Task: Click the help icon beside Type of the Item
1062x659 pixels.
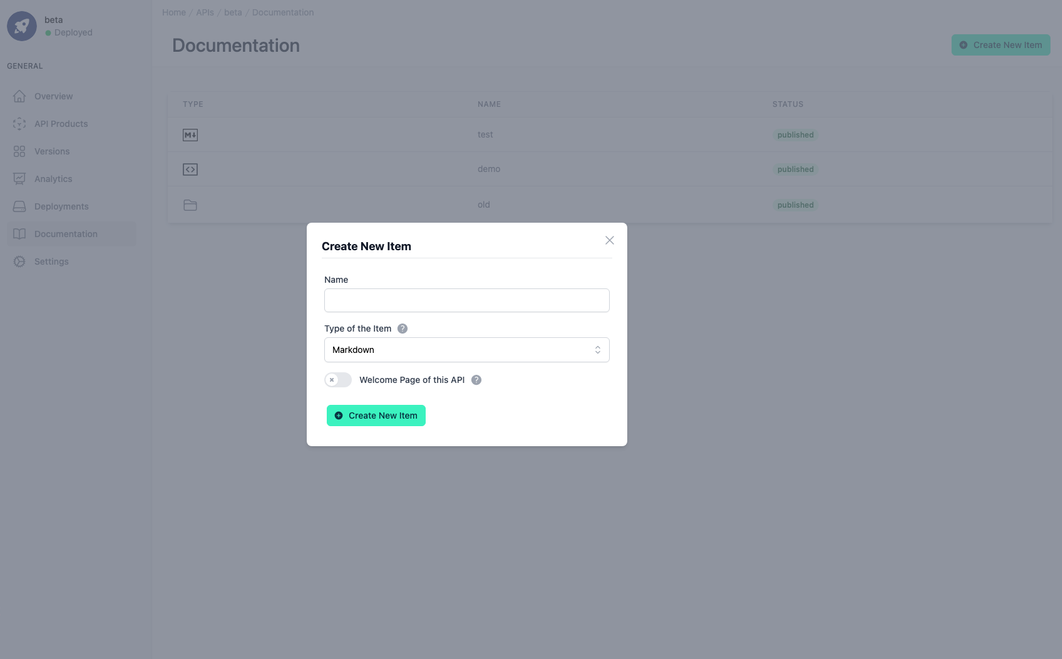Action: point(402,327)
